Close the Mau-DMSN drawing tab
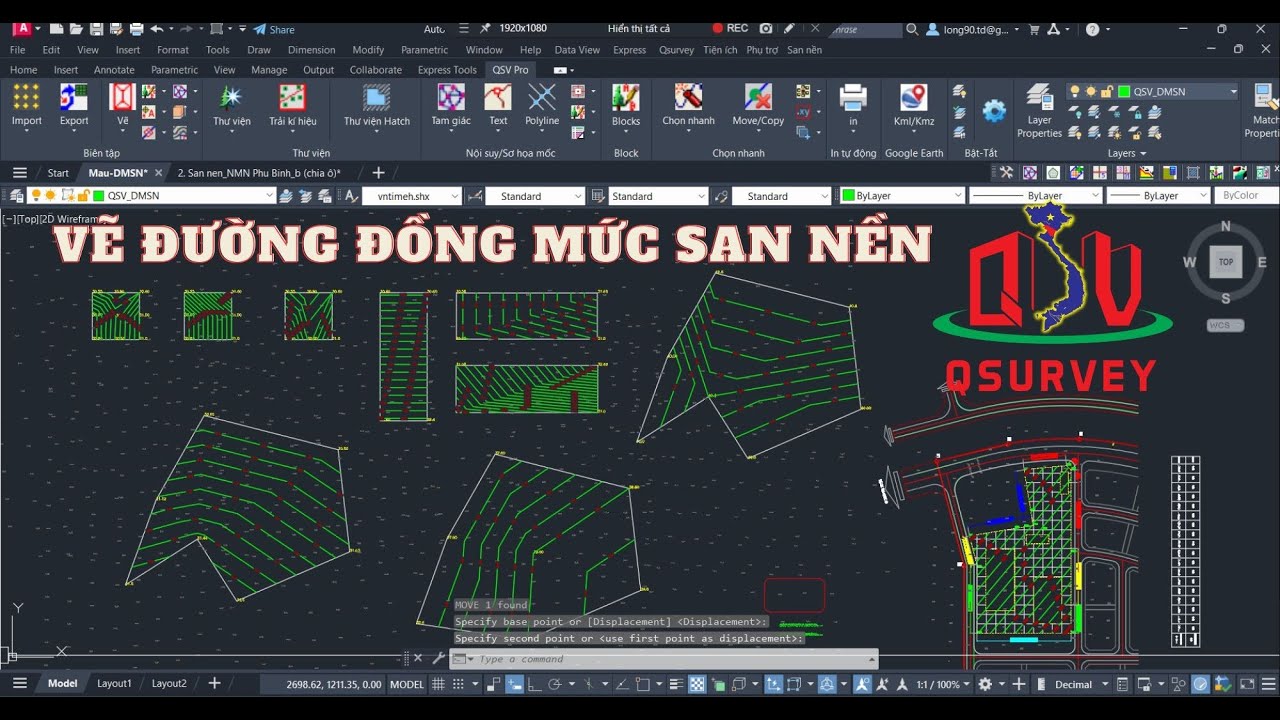The height and width of the screenshot is (720, 1280). (x=158, y=173)
